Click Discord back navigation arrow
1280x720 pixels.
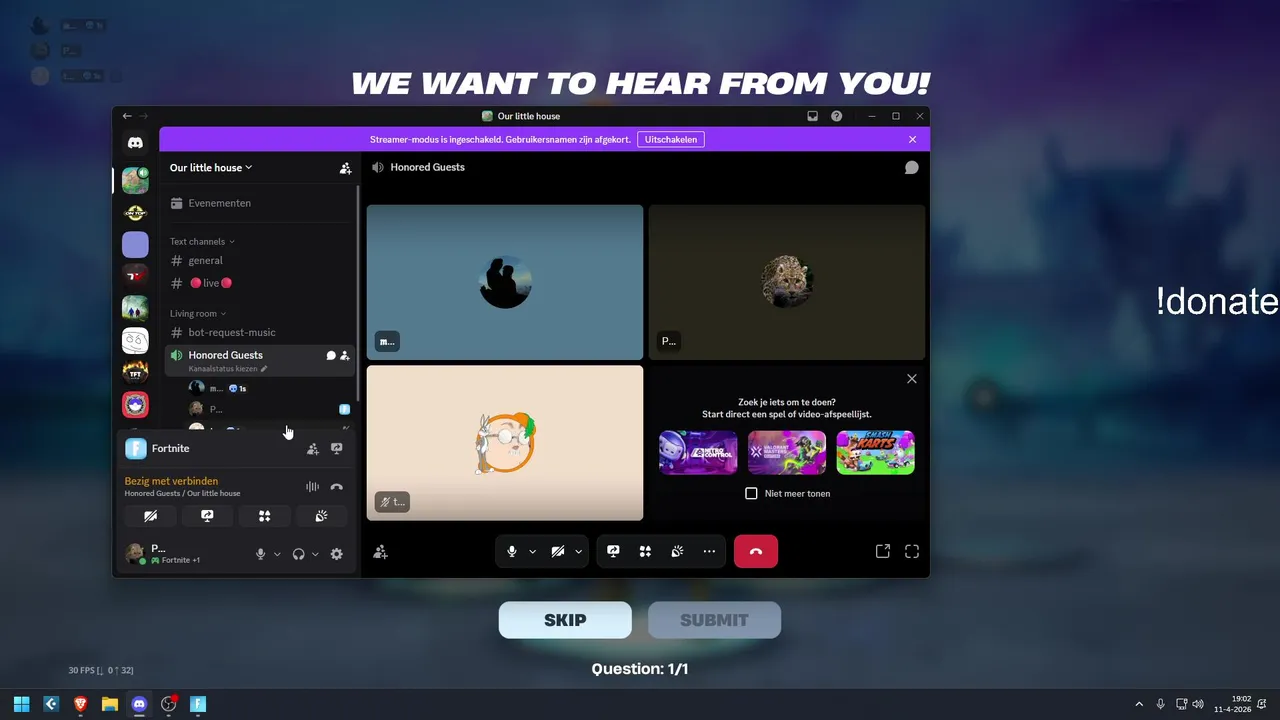127,116
